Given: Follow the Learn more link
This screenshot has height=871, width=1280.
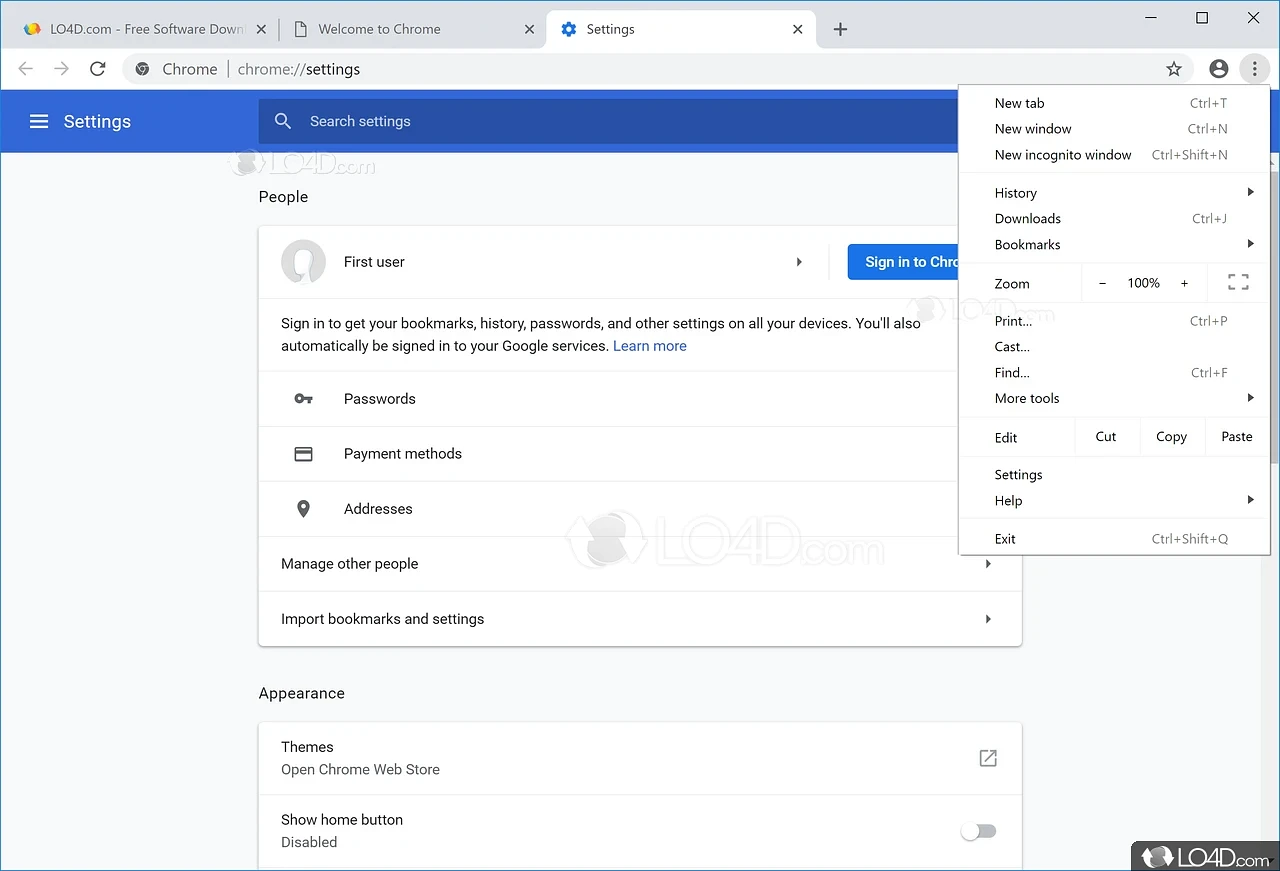Looking at the screenshot, I should click(649, 346).
